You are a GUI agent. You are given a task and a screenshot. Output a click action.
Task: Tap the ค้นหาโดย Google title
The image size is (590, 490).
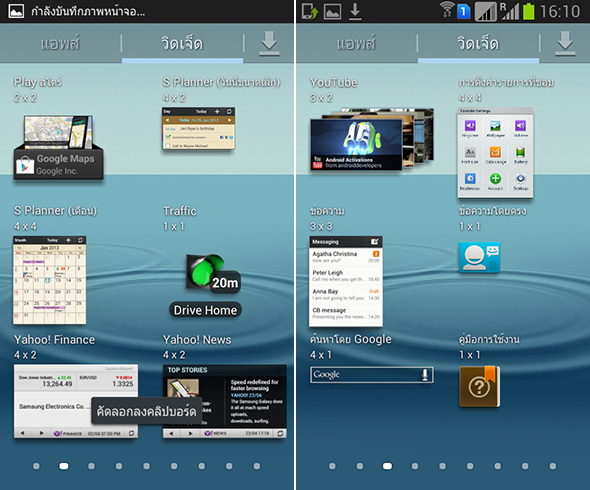pyautogui.click(x=350, y=339)
